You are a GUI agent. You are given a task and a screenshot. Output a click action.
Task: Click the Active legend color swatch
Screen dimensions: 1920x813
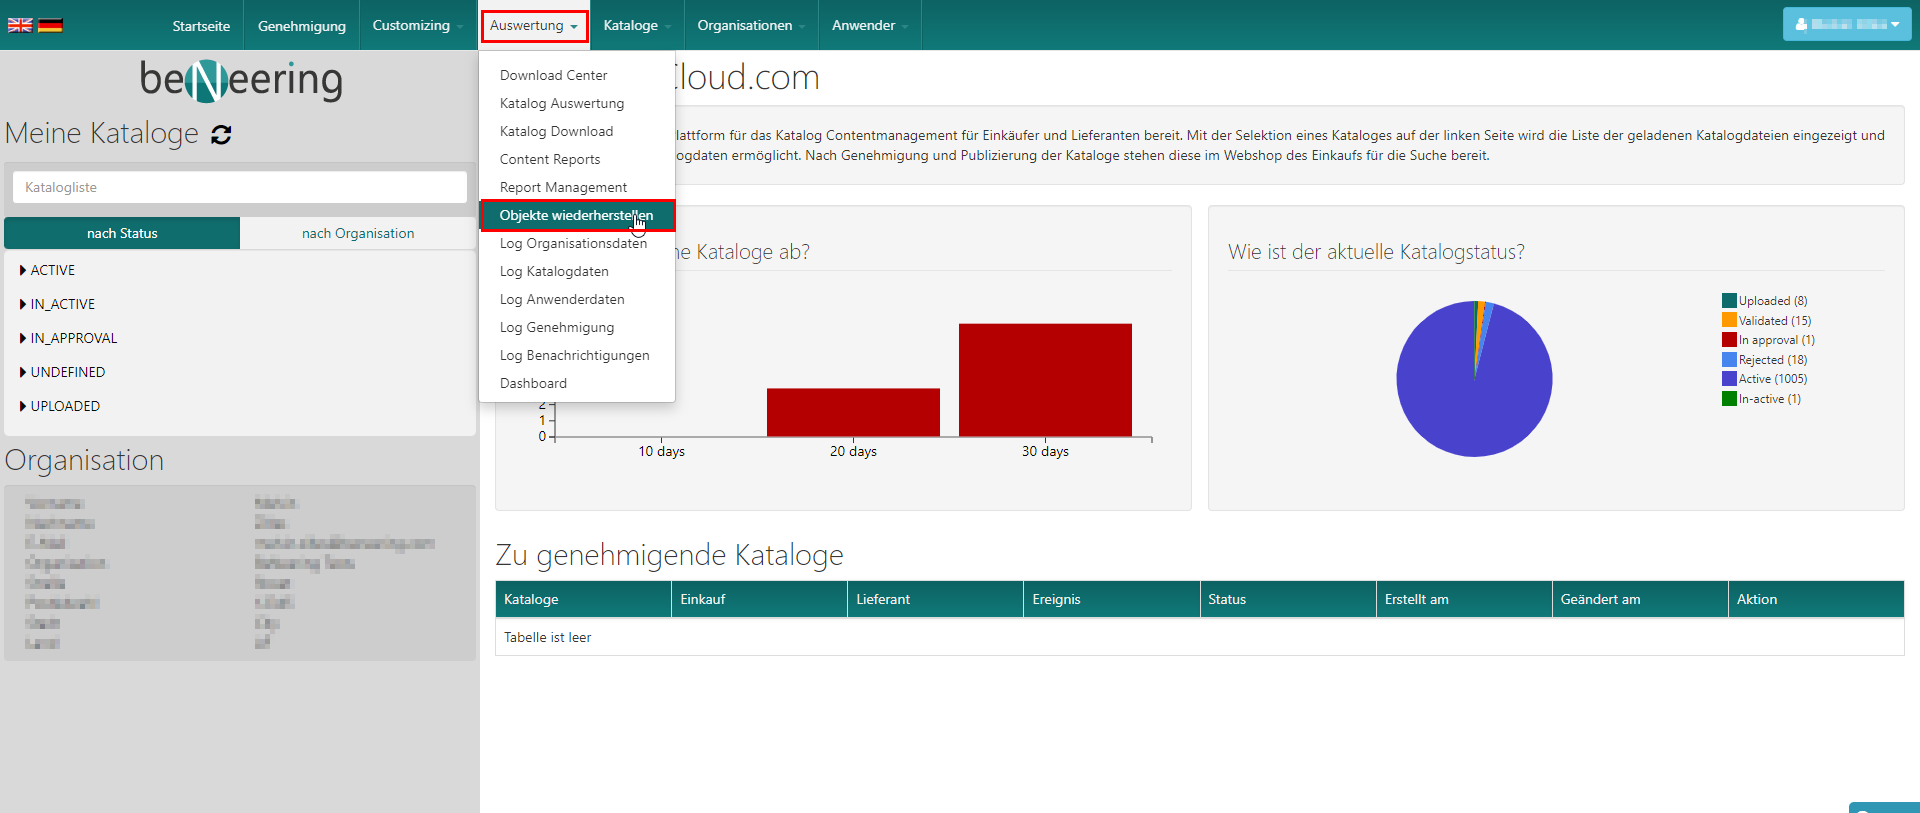pos(1729,379)
